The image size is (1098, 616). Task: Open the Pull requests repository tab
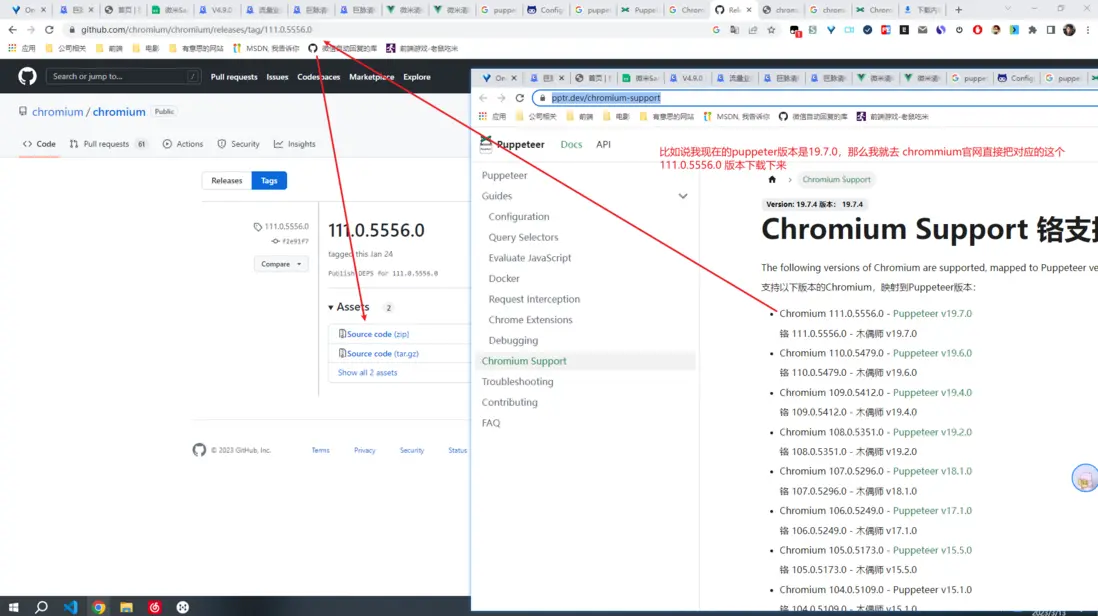pos(108,144)
